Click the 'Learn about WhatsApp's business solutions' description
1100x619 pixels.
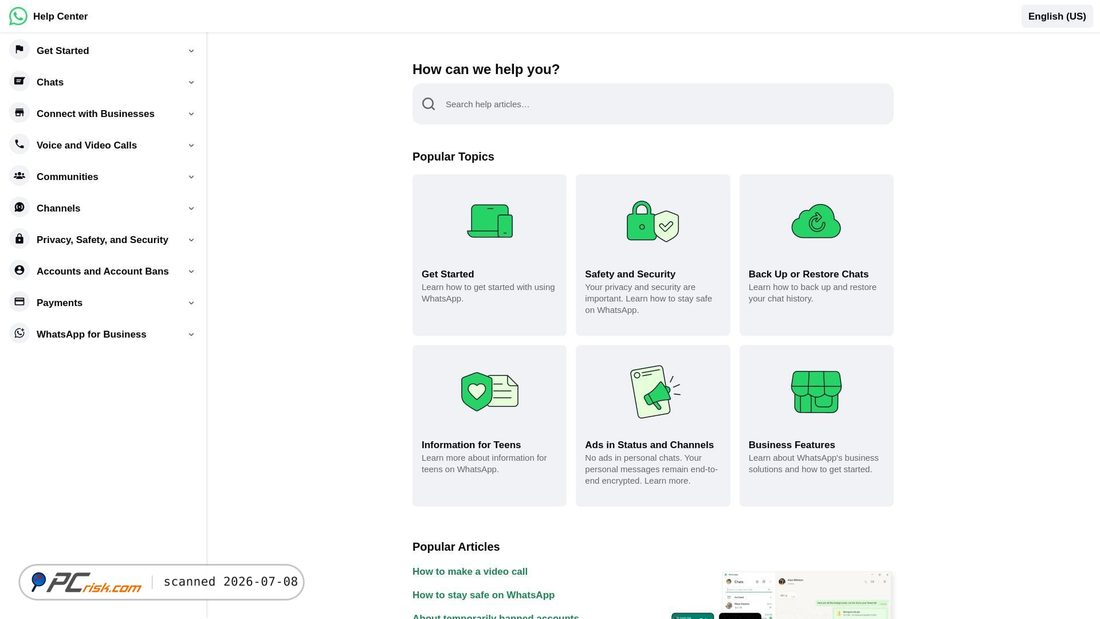click(x=813, y=463)
